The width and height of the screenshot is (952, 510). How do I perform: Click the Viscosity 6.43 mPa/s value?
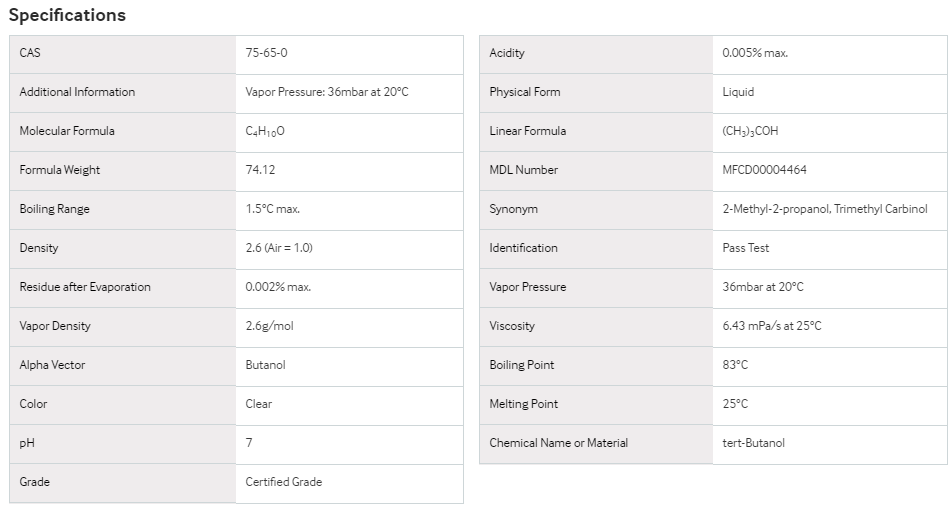[771, 326]
